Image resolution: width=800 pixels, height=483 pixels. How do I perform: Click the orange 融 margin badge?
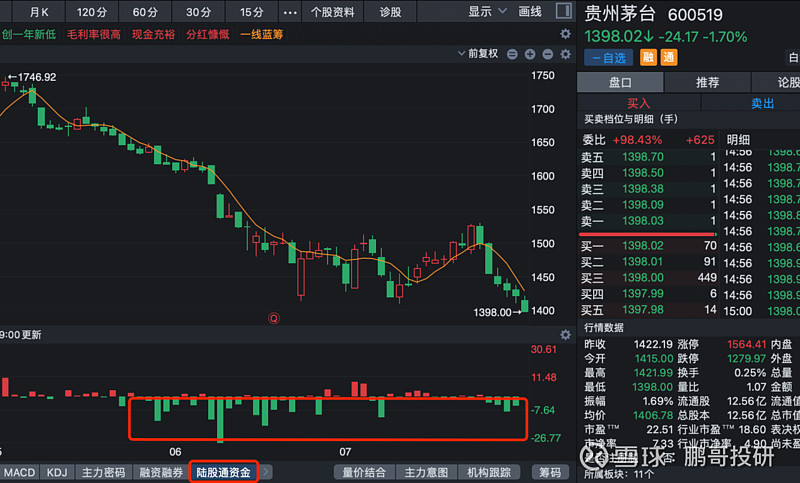click(648, 57)
